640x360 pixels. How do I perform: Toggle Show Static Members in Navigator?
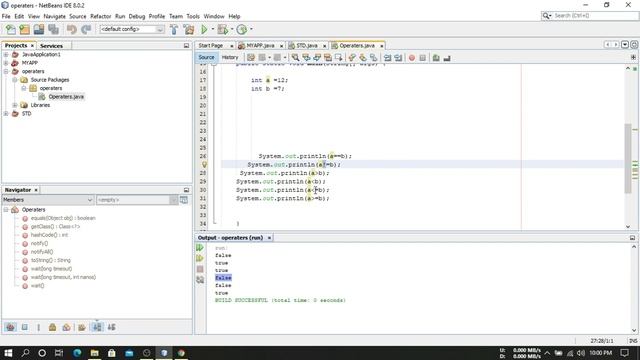click(38, 327)
